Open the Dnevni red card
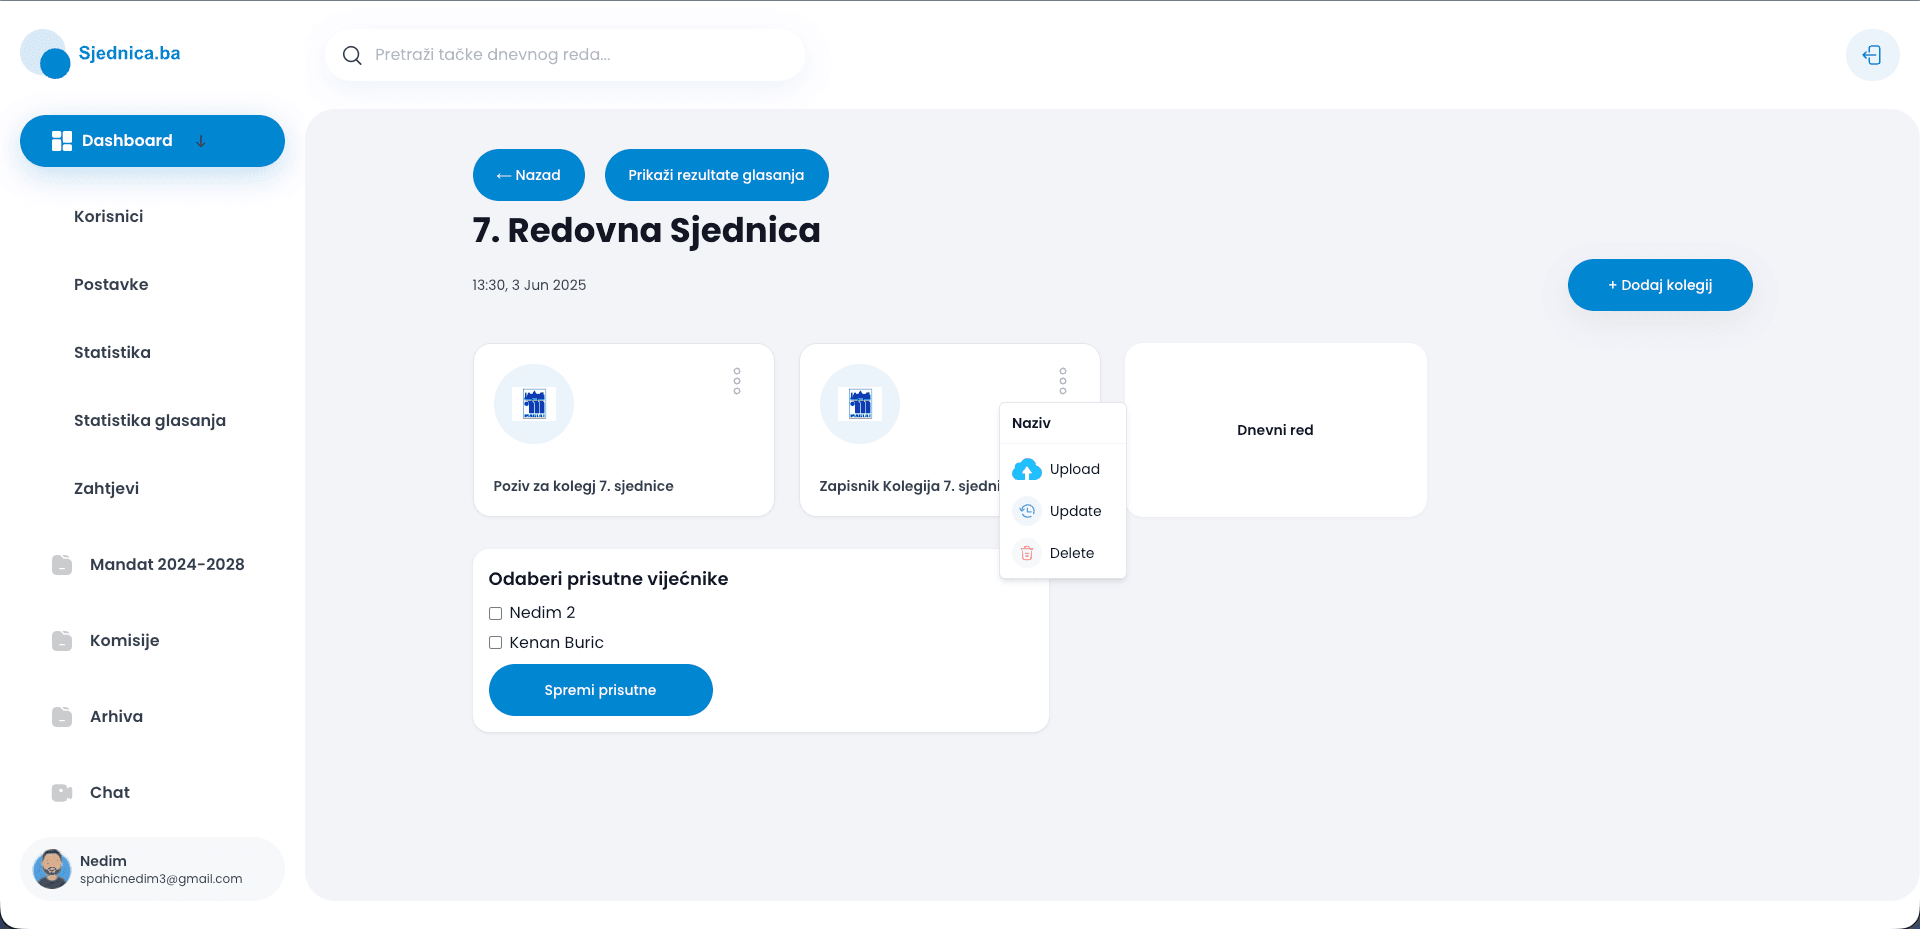This screenshot has height=929, width=1920. 1275,430
